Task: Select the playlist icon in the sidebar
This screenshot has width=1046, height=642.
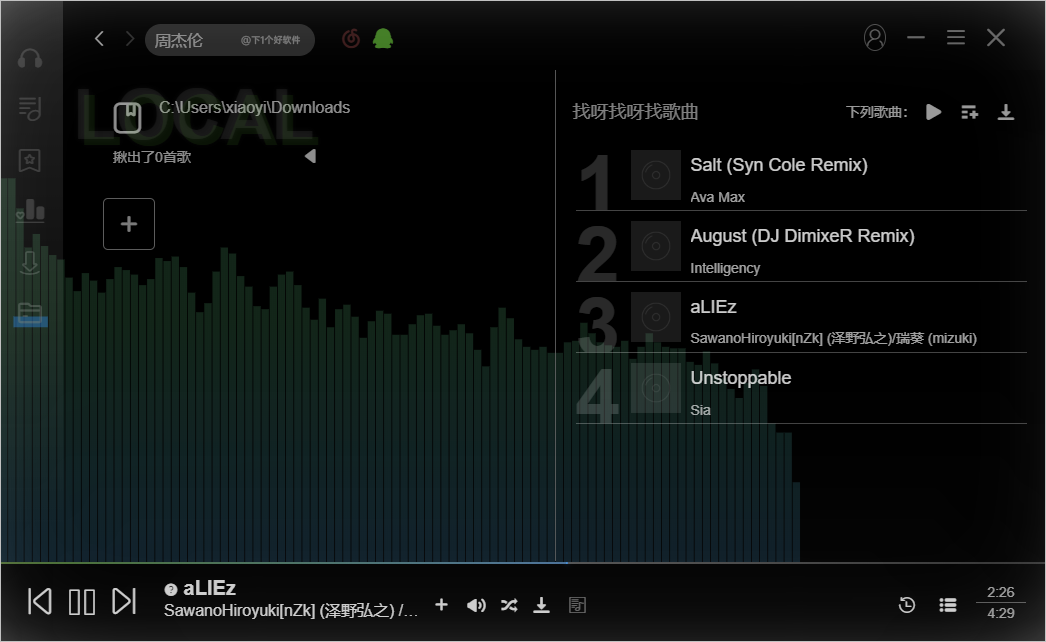Action: pyautogui.click(x=30, y=109)
